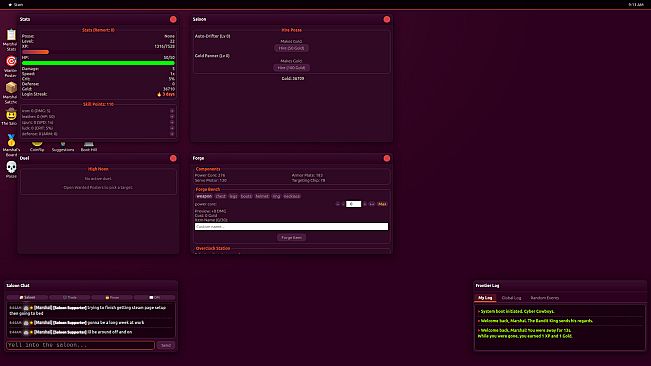Add a skill point to luck
This screenshot has width=651, height=366.
click(x=172, y=128)
